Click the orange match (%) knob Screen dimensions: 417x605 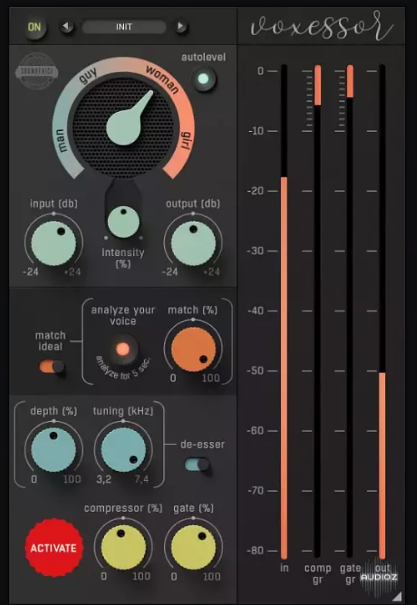[x=193, y=349]
